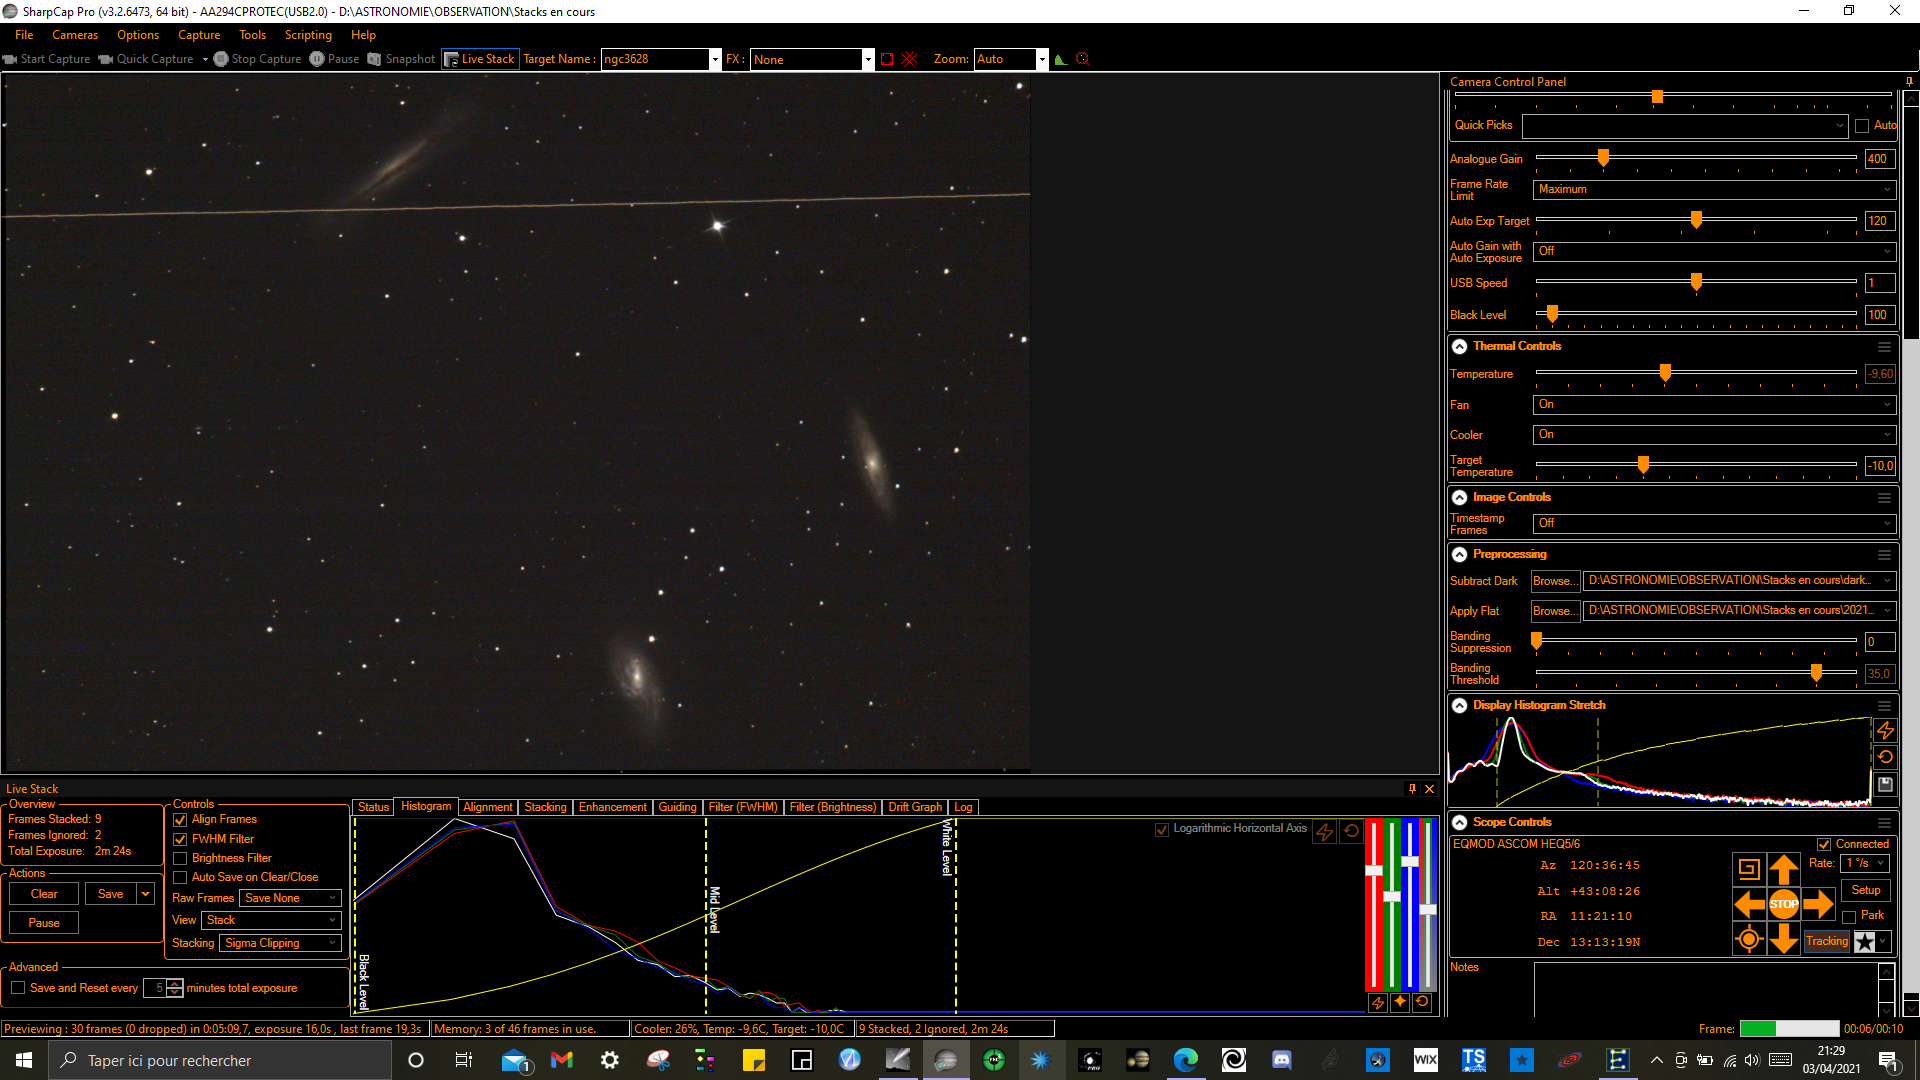Enable Auto Save on Clear/Close checkbox
1920x1080 pixels.
181,878
